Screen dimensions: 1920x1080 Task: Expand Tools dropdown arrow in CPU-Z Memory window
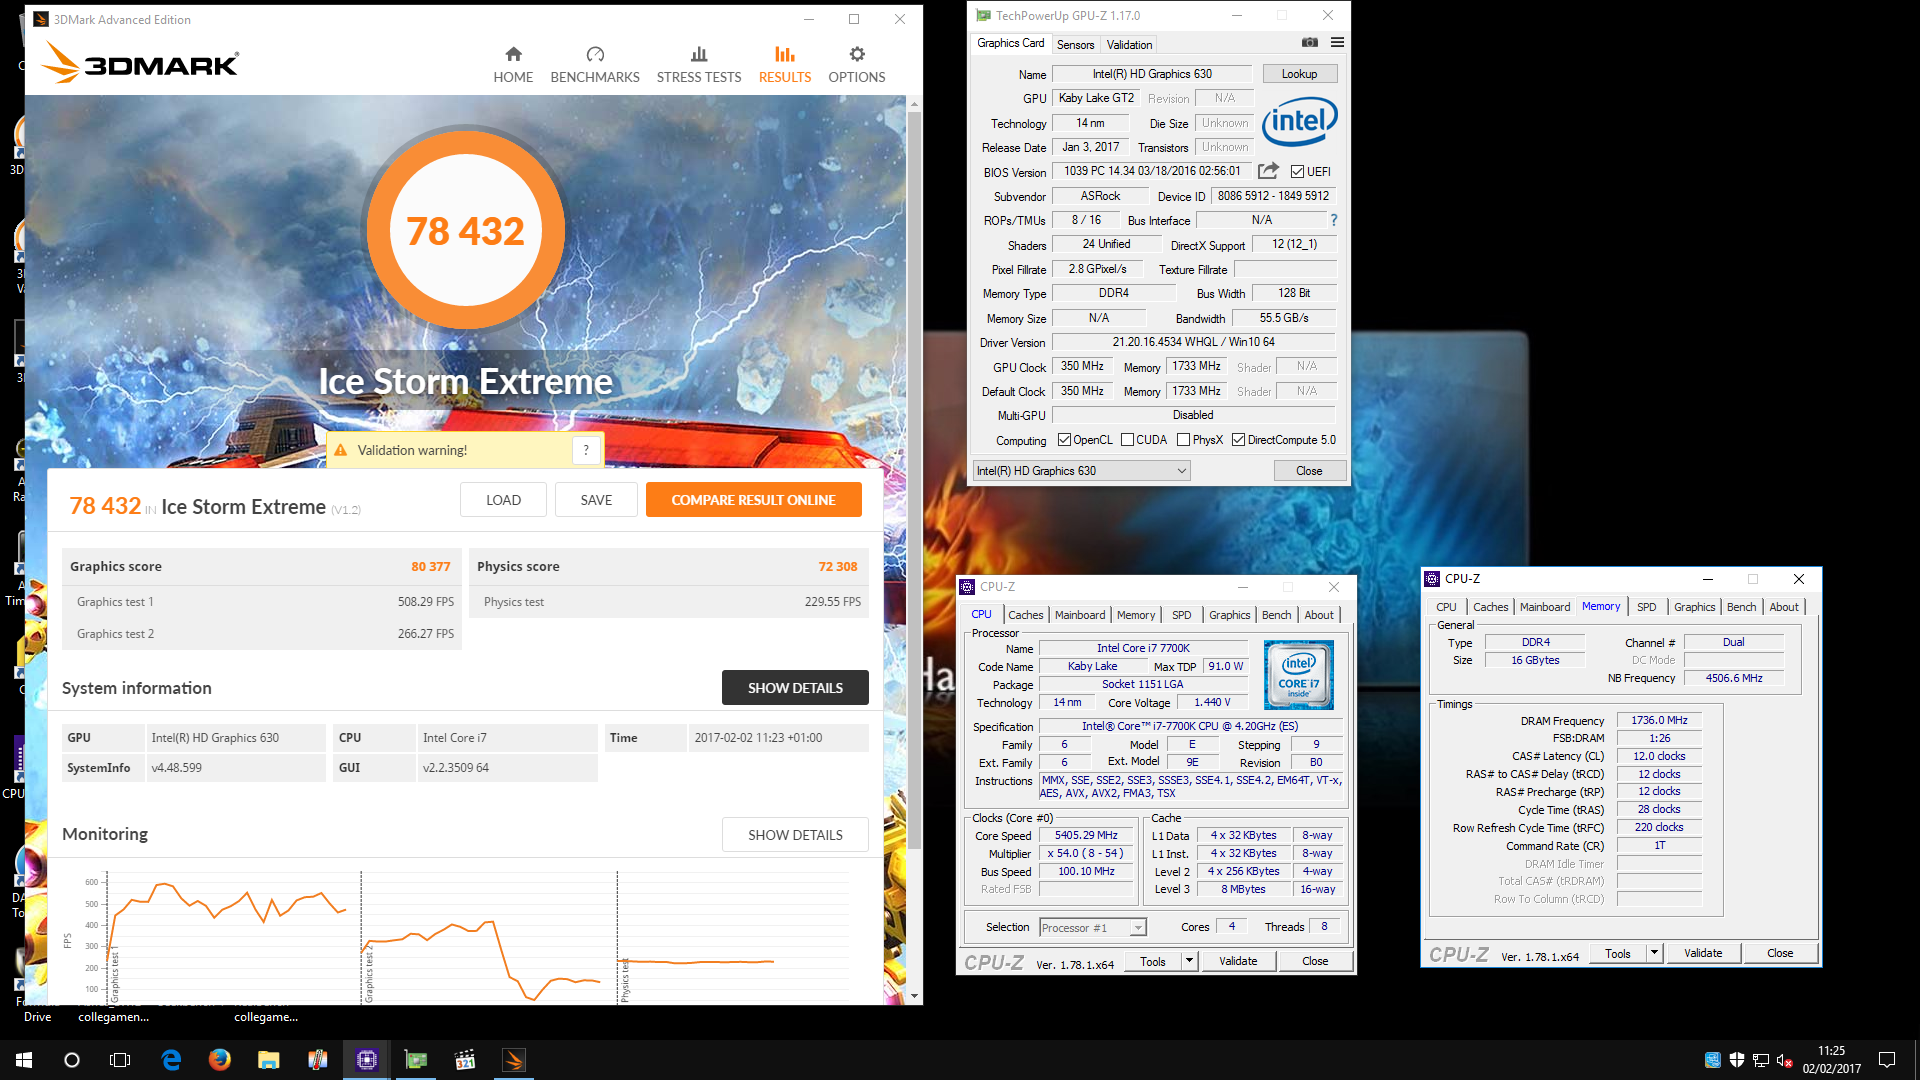[x=1654, y=953]
